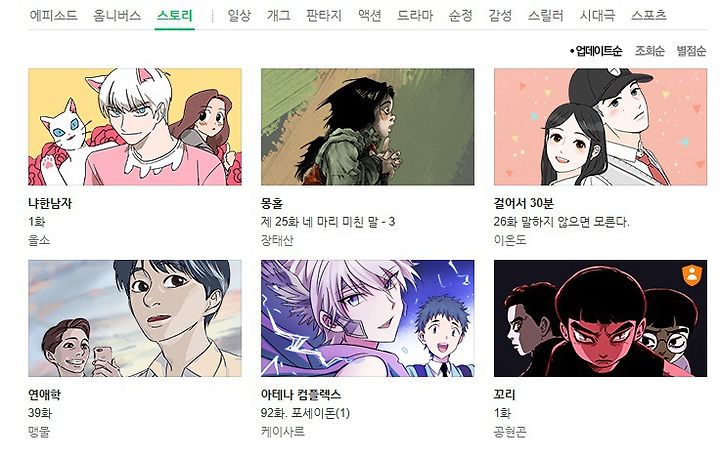Open episode 제 25화 네 마리 미친 말 - 3
Viewport: 720px width, 458px height.
[x=328, y=222]
